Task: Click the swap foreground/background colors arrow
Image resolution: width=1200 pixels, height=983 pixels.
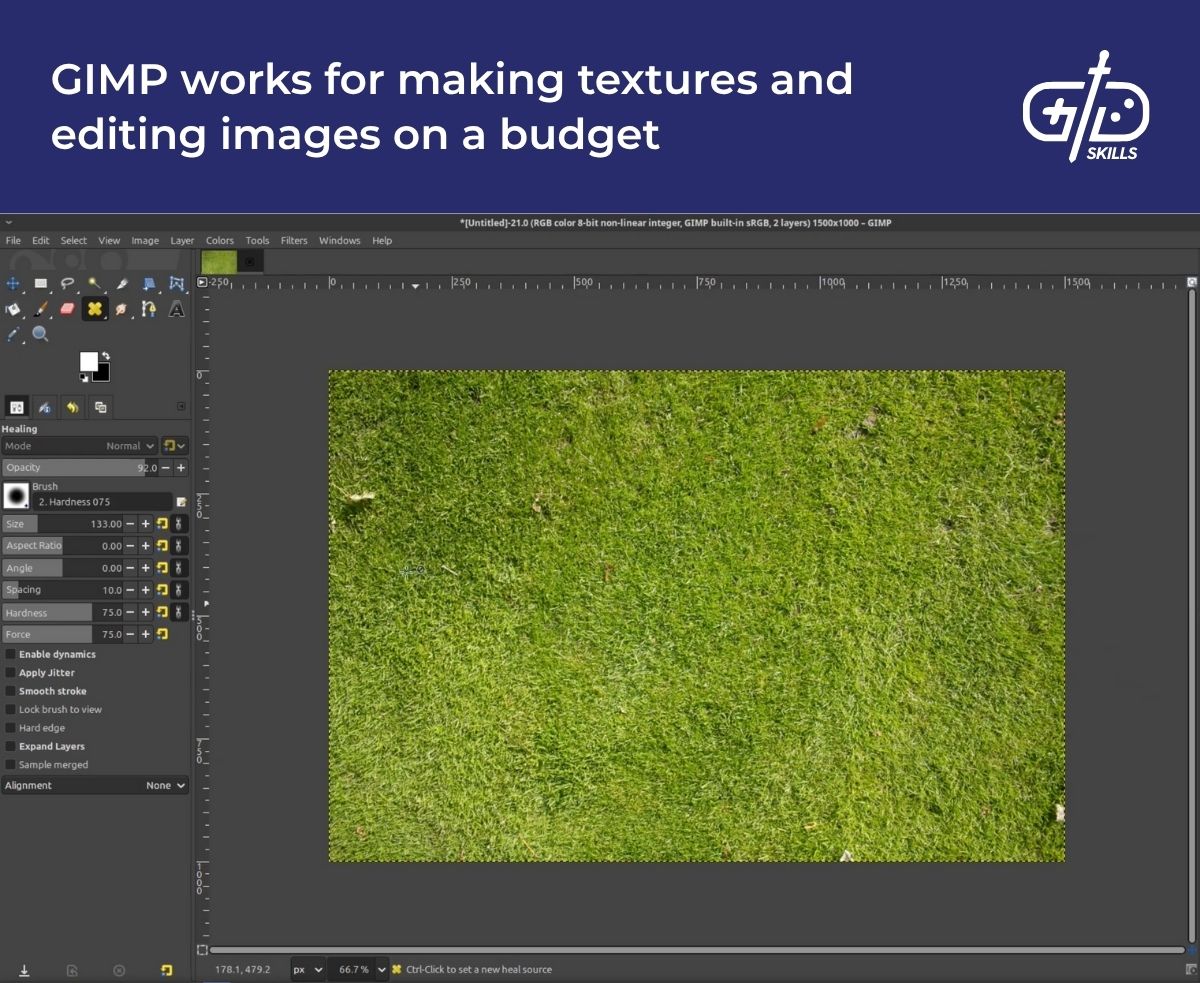Action: click(x=107, y=356)
